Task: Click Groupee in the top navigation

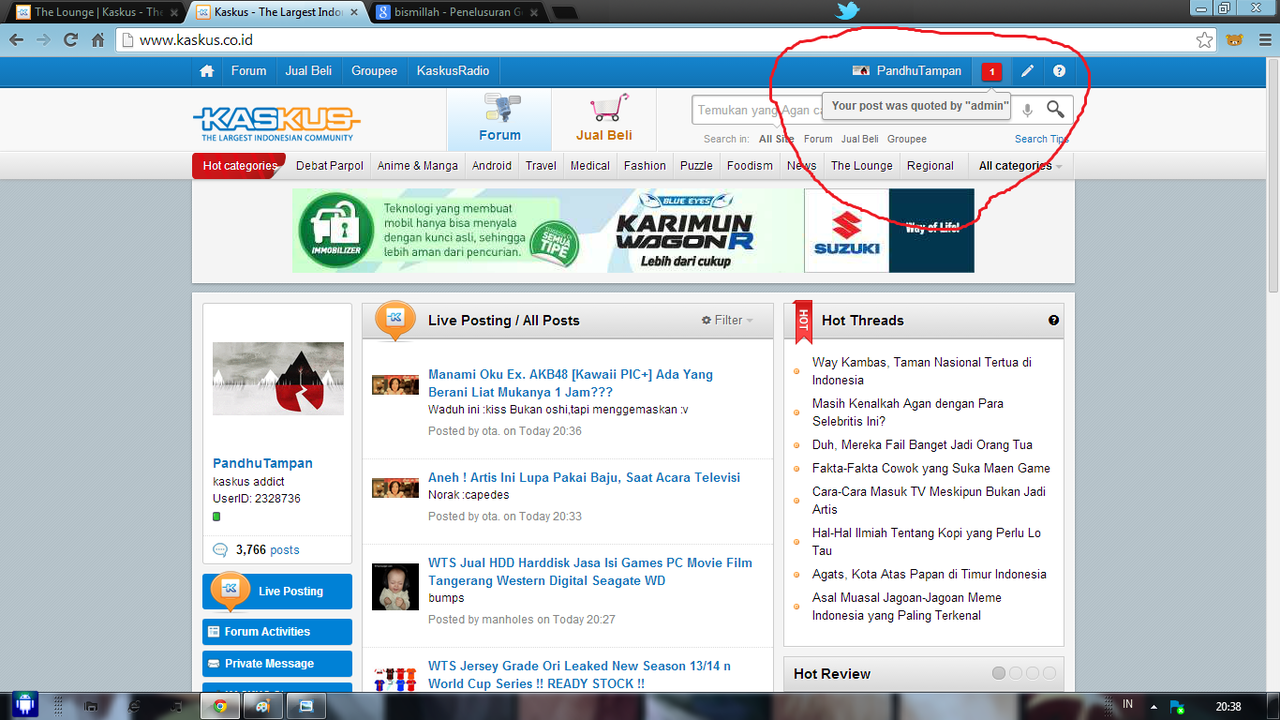Action: 374,71
